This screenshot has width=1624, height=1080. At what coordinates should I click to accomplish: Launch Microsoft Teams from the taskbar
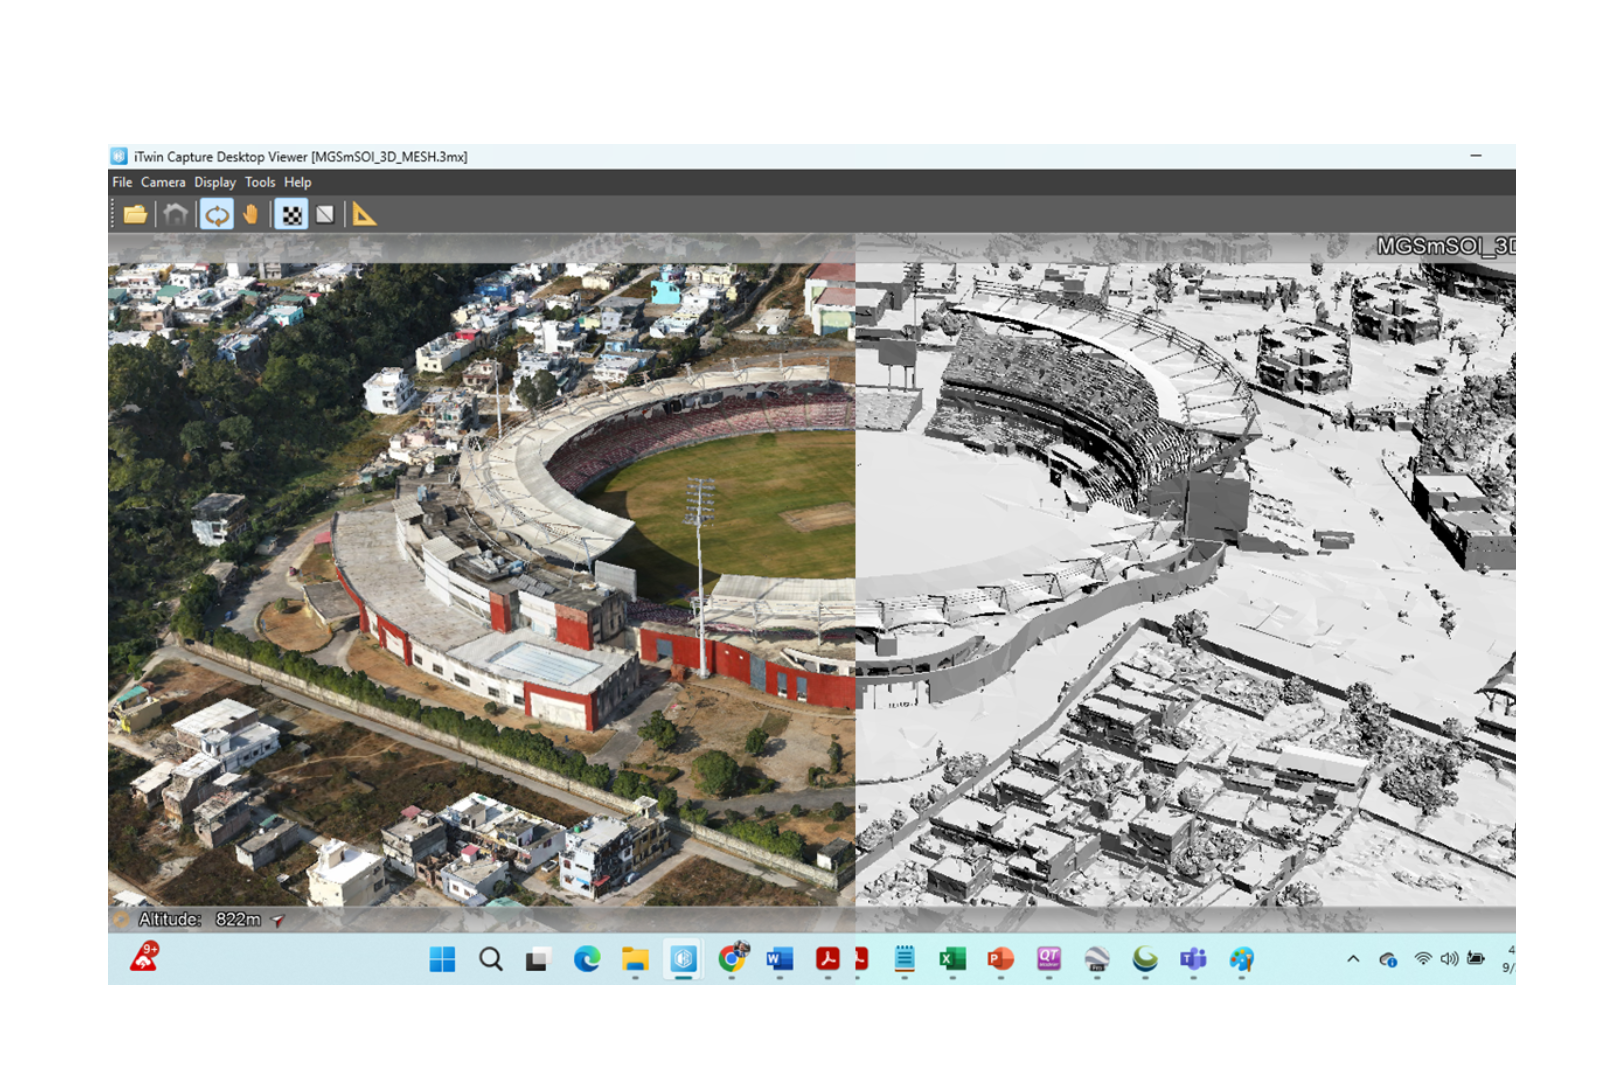[1193, 959]
